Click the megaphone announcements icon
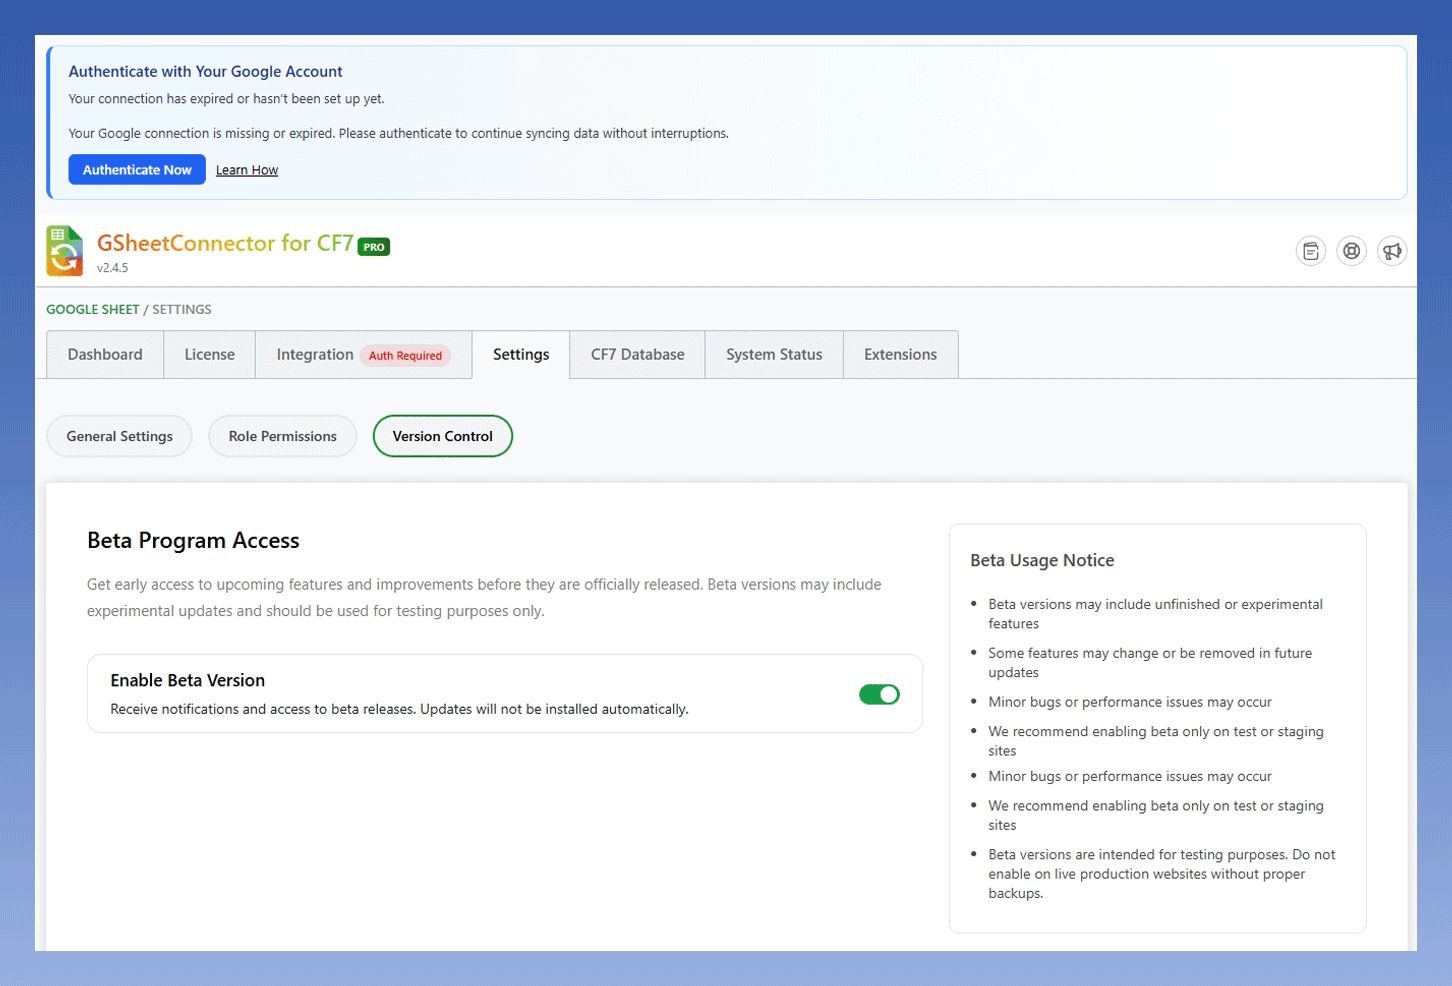Viewport: 1452px width, 986px height. coord(1392,251)
